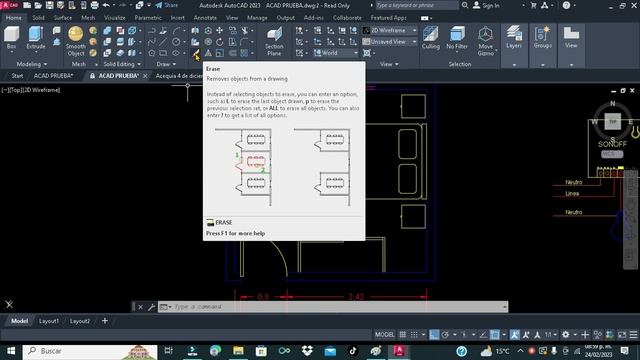Viewport: 640px width, 360px height.
Task: Click the search magnifier icon in title bar
Action: coord(465,5)
